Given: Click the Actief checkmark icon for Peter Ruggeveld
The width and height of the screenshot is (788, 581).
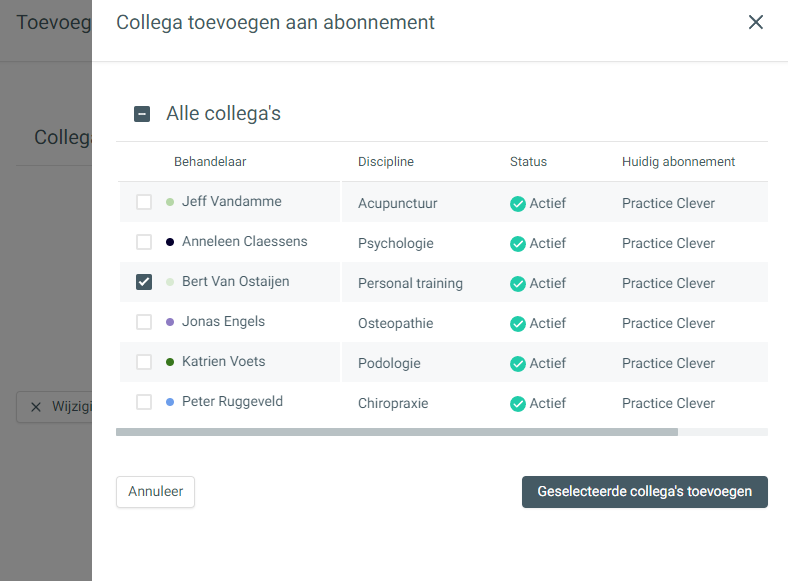Looking at the screenshot, I should 518,404.
